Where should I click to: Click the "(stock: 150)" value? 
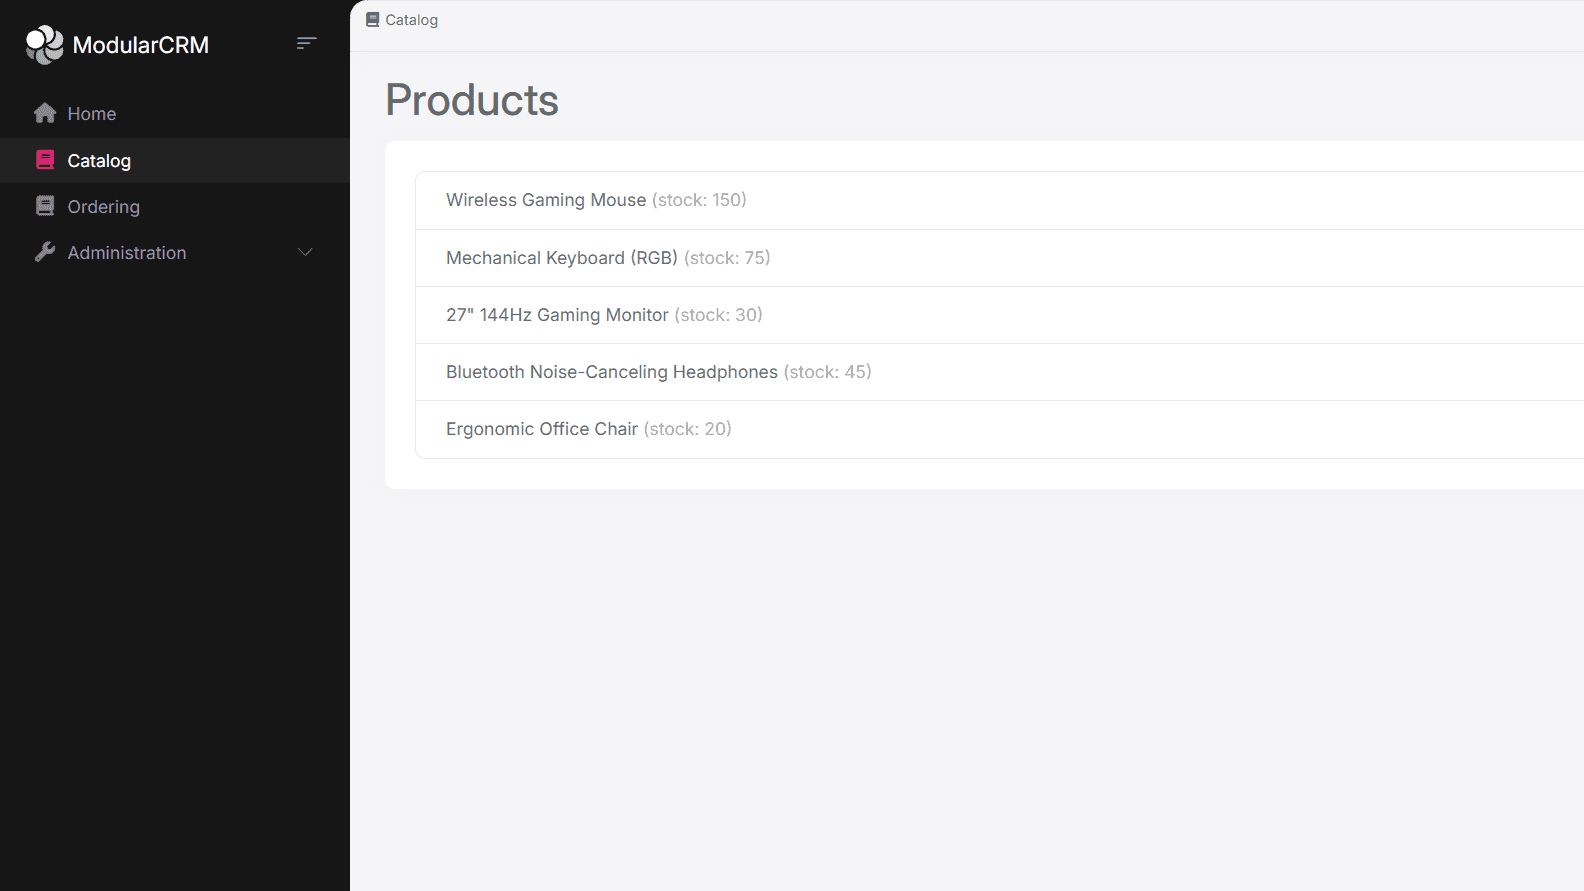(699, 200)
